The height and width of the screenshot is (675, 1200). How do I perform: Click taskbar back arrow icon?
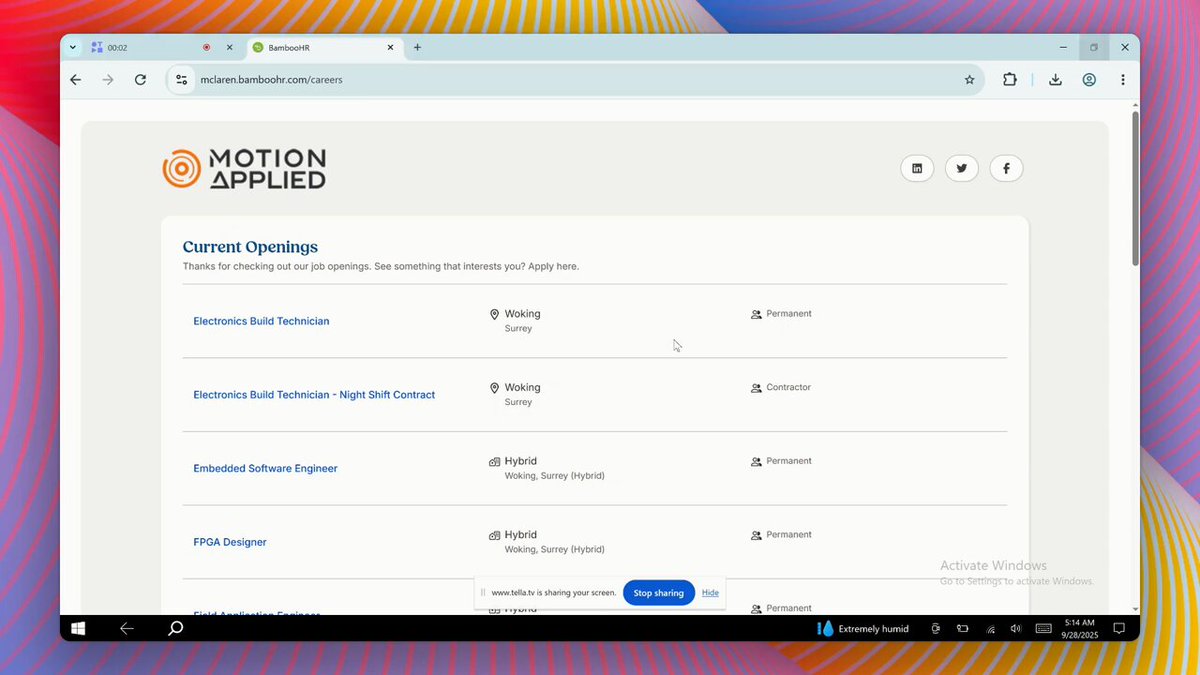pos(127,628)
